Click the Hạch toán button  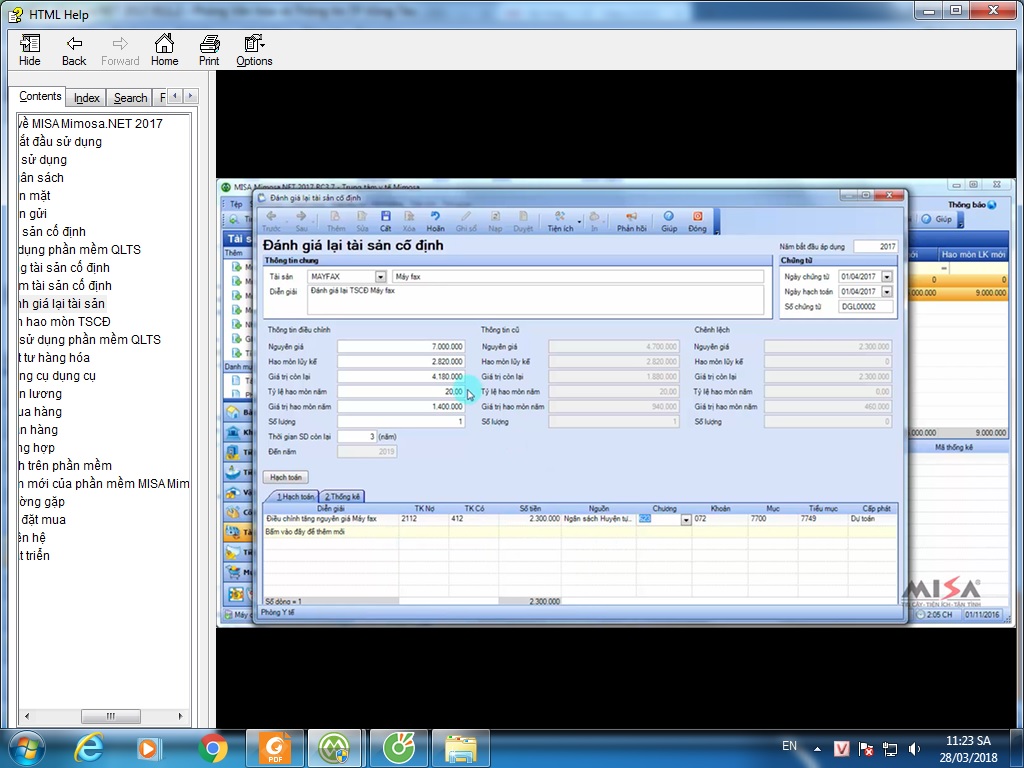point(285,477)
